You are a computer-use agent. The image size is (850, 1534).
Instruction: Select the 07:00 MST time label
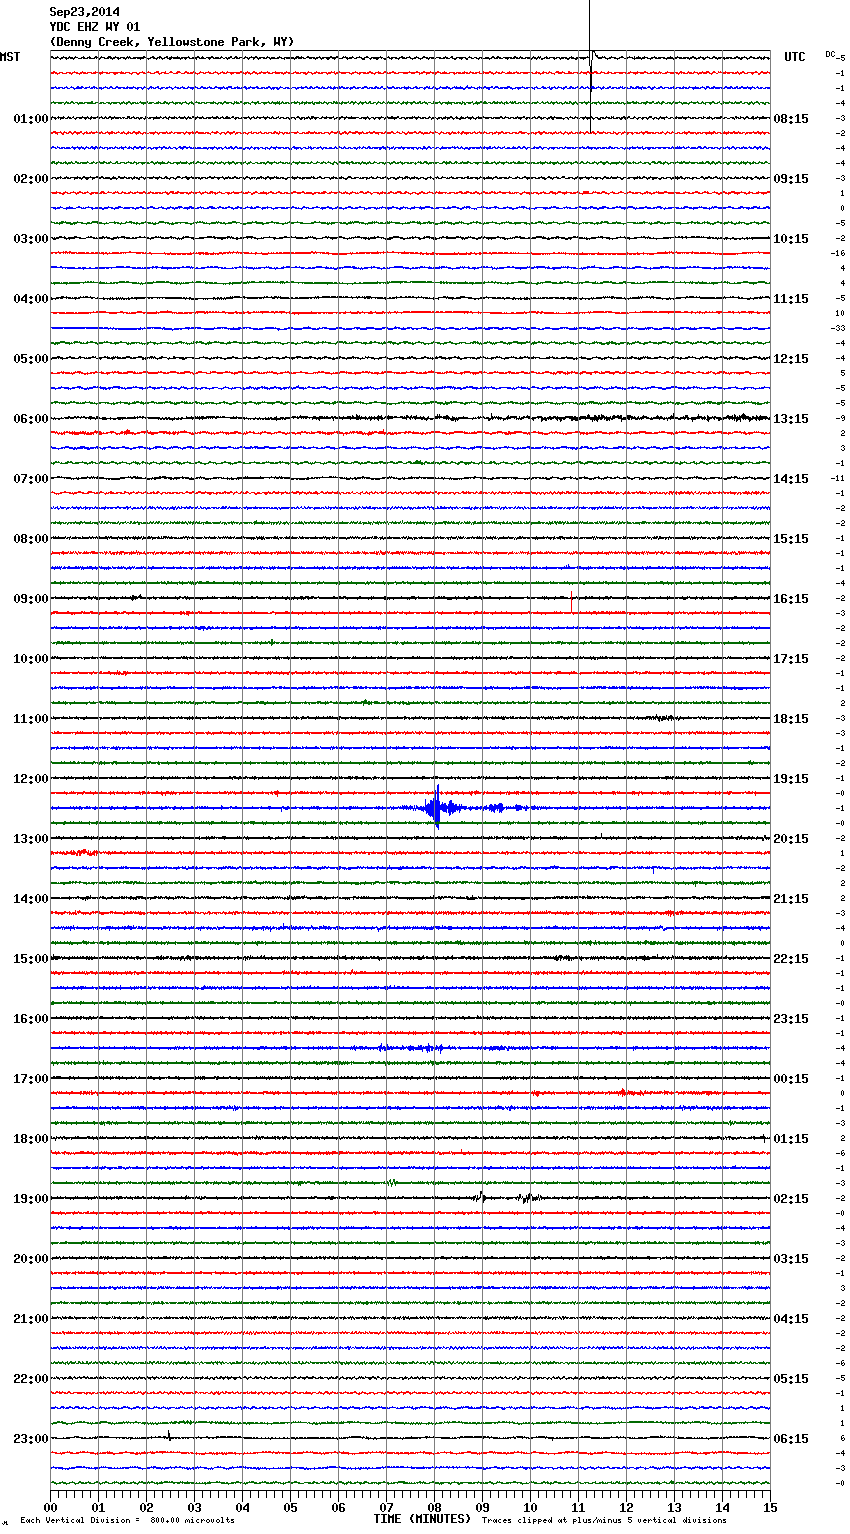pyautogui.click(x=31, y=479)
